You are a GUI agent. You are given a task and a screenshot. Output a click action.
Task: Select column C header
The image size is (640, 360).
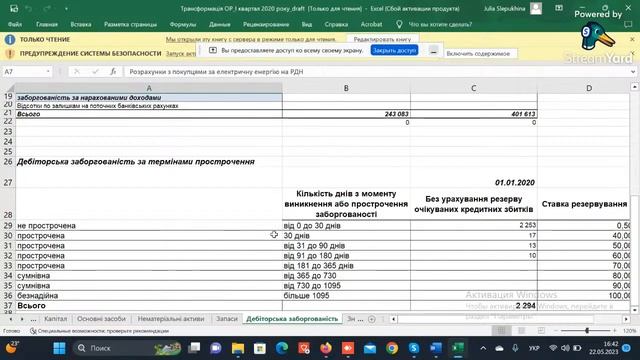tap(473, 88)
